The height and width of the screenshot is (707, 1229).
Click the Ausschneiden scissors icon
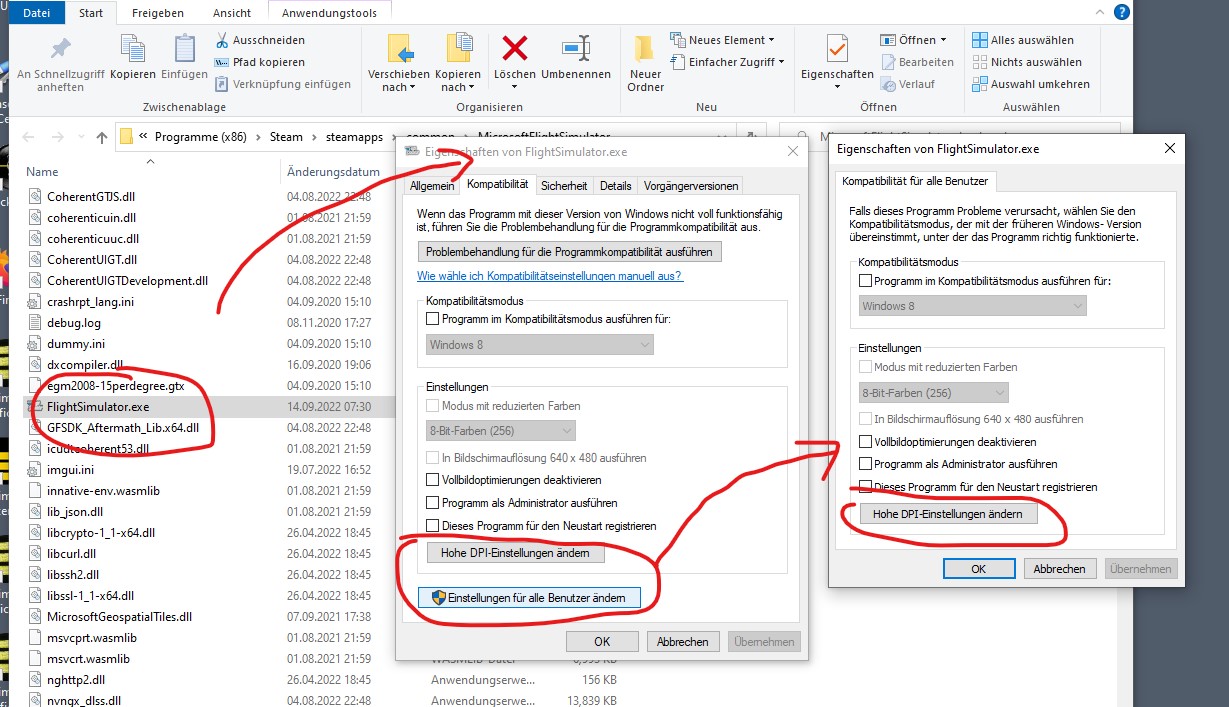click(223, 40)
